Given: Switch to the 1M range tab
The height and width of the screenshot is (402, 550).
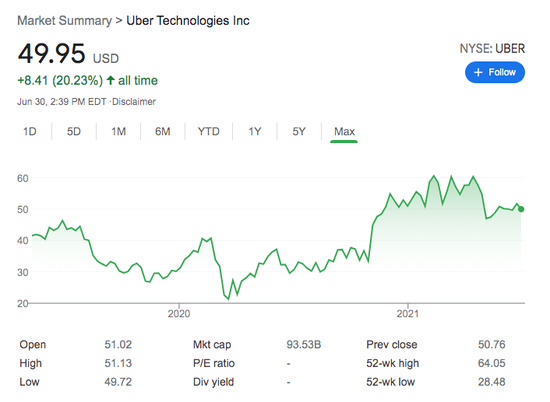Looking at the screenshot, I should click(x=119, y=132).
